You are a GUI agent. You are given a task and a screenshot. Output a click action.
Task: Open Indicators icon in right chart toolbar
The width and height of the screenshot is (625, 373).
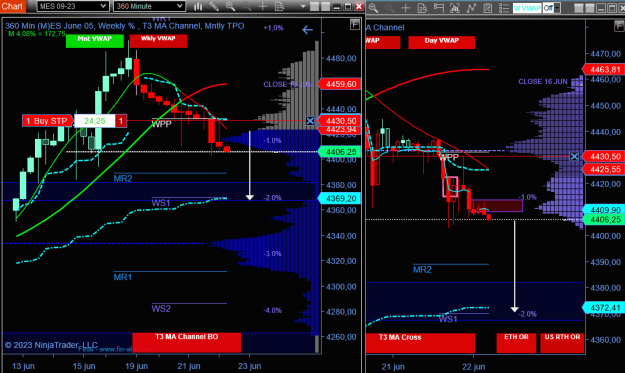[x=454, y=8]
